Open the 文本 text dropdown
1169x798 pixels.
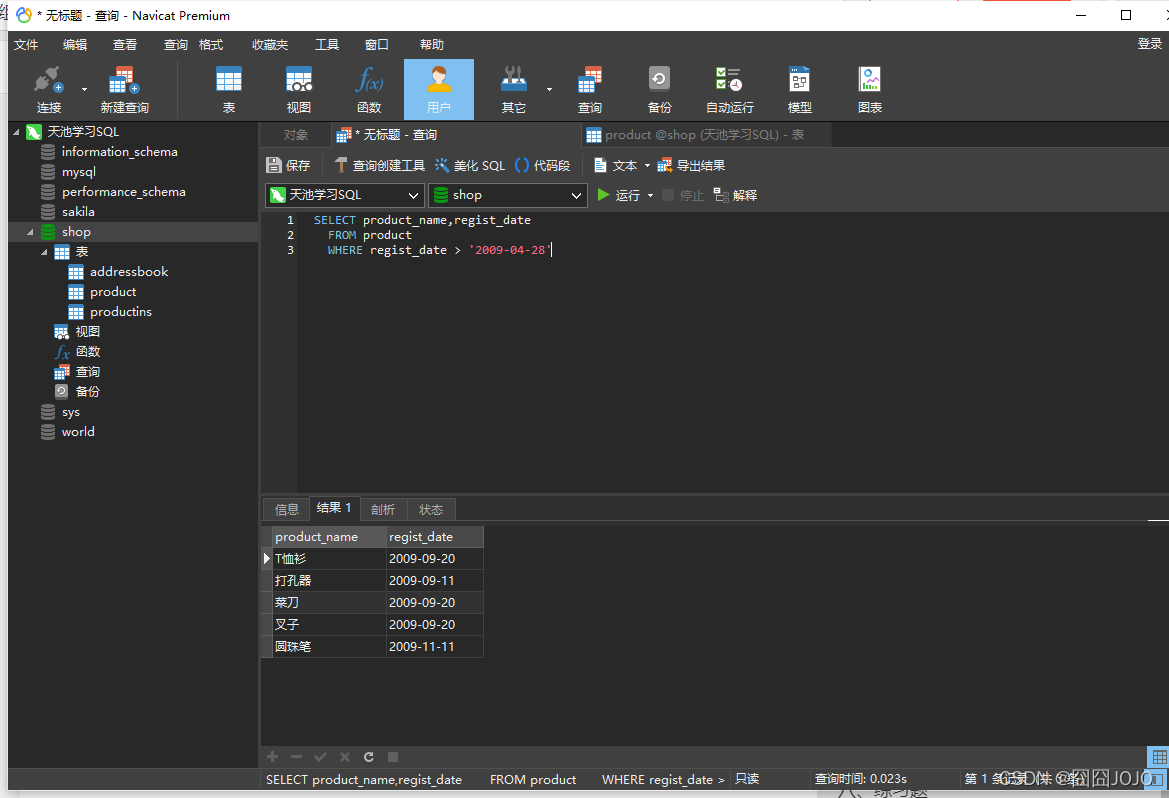[x=621, y=166]
